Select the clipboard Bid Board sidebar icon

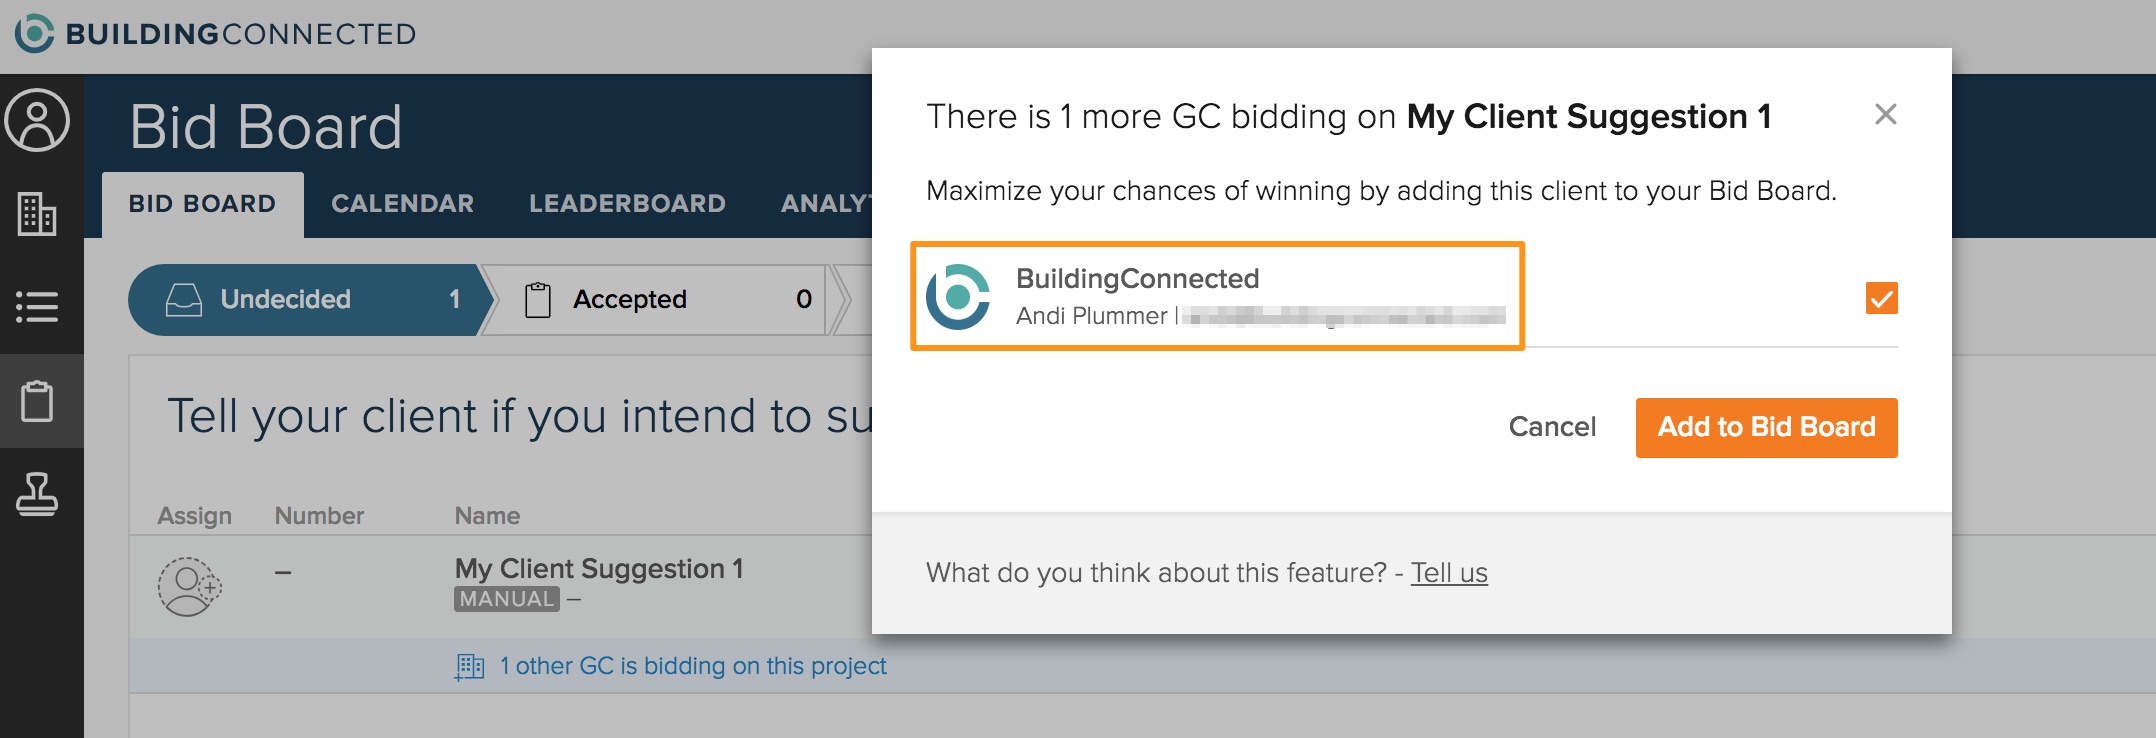[x=38, y=401]
